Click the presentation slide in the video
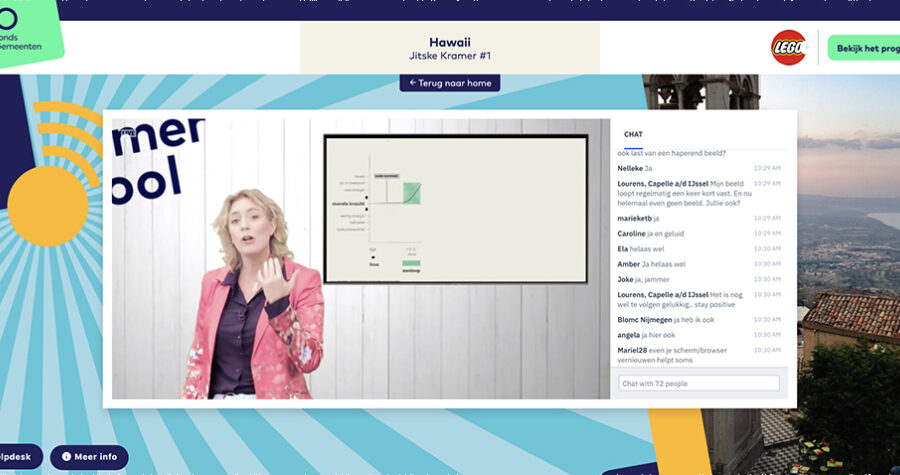The height and width of the screenshot is (475, 900). click(456, 209)
